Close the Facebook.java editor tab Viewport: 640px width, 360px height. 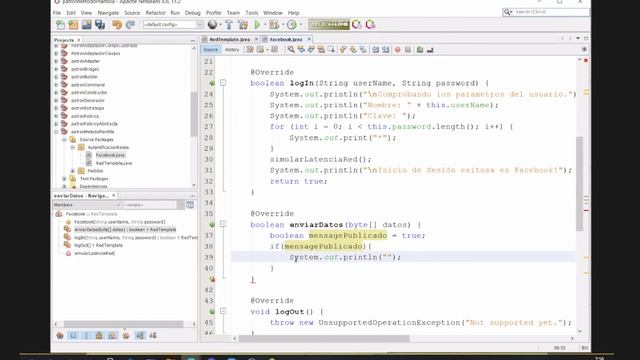309,39
